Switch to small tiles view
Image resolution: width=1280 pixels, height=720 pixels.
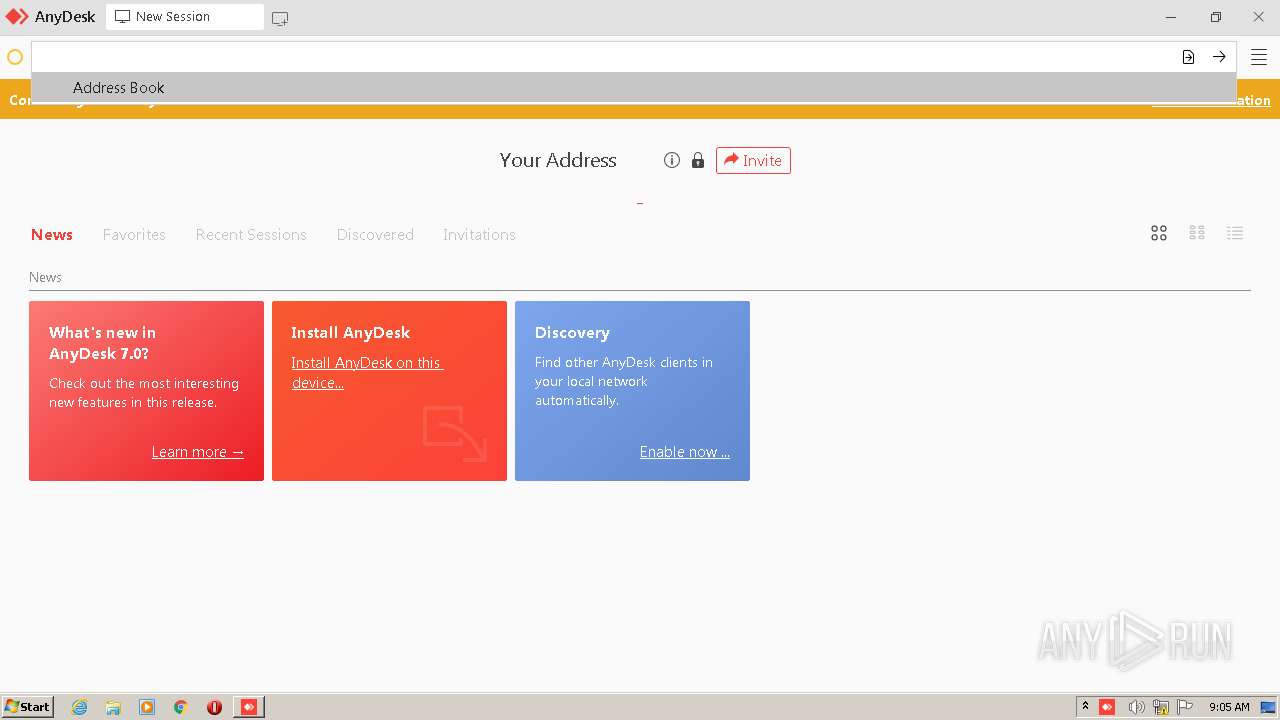coord(1197,233)
